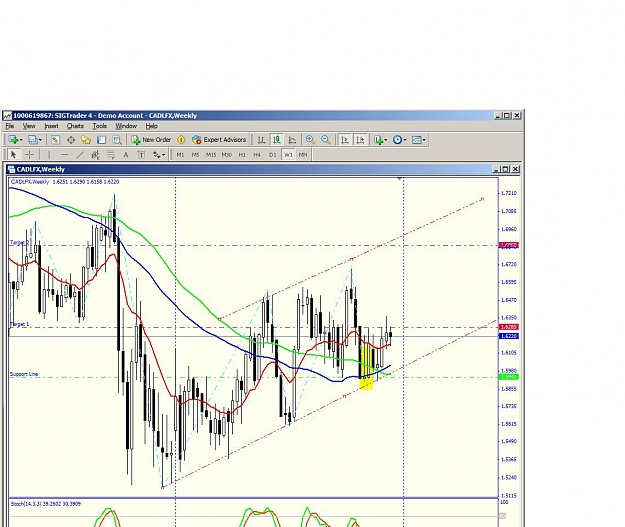Image resolution: width=625 pixels, height=527 pixels.
Task: Select the Fibonacci Retracement tool
Action: 110,155
